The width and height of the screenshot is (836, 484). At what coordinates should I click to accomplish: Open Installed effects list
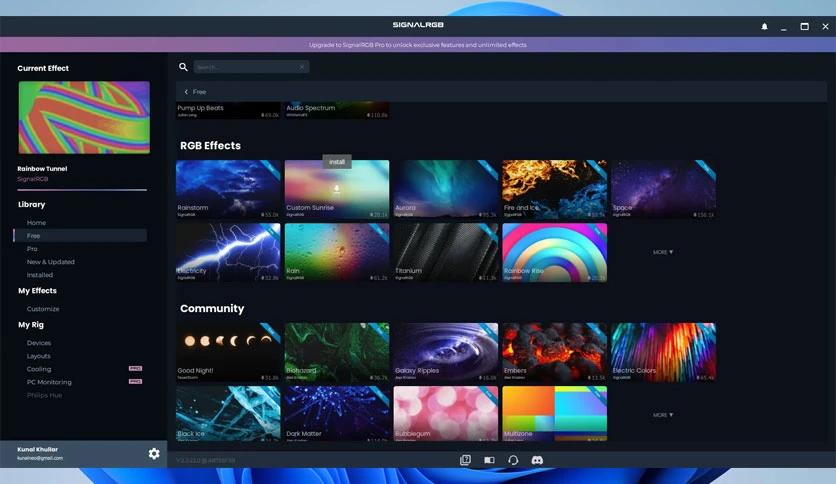point(40,275)
